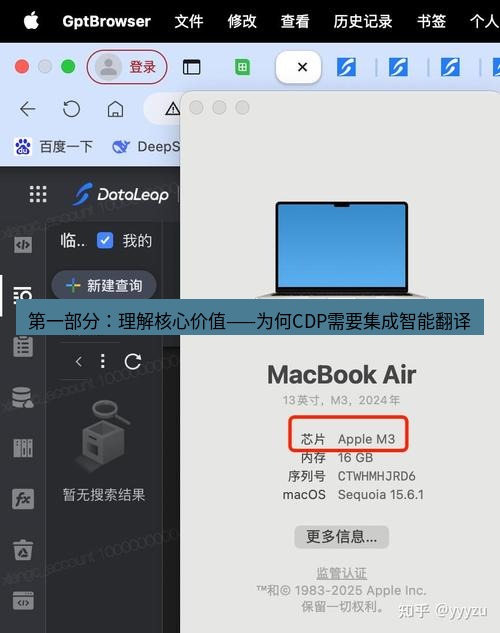Close the active tab with X
This screenshot has width=500, height=633.
[x=302, y=67]
